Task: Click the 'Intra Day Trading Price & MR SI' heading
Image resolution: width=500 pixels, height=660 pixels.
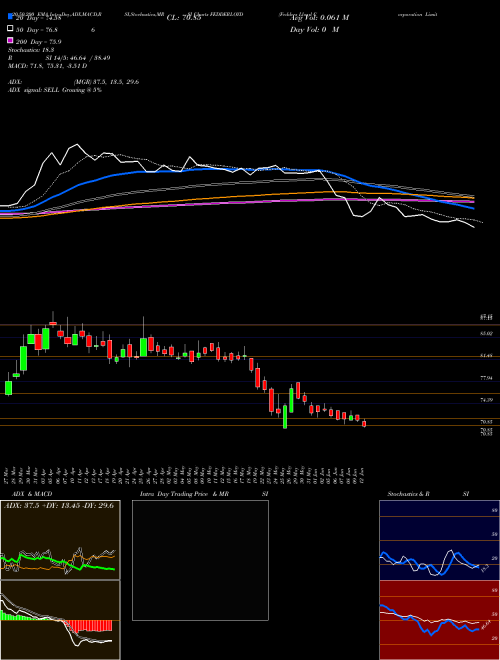Action: click(205, 494)
